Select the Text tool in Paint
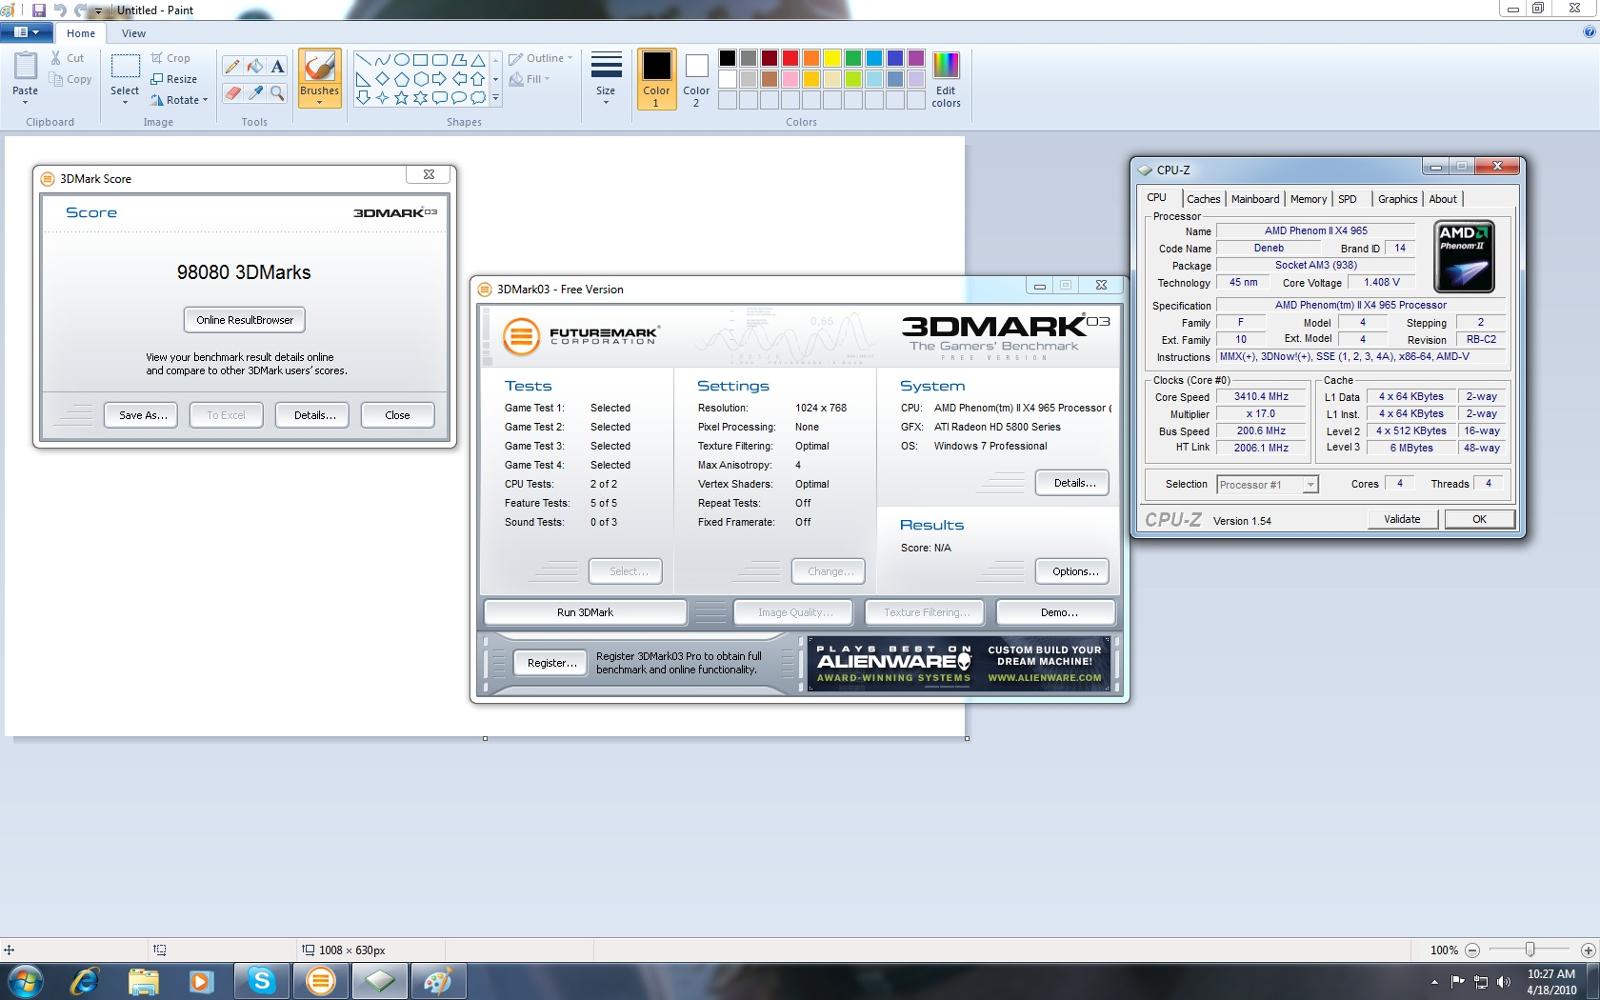Viewport: 1600px width, 1000px height. click(277, 66)
